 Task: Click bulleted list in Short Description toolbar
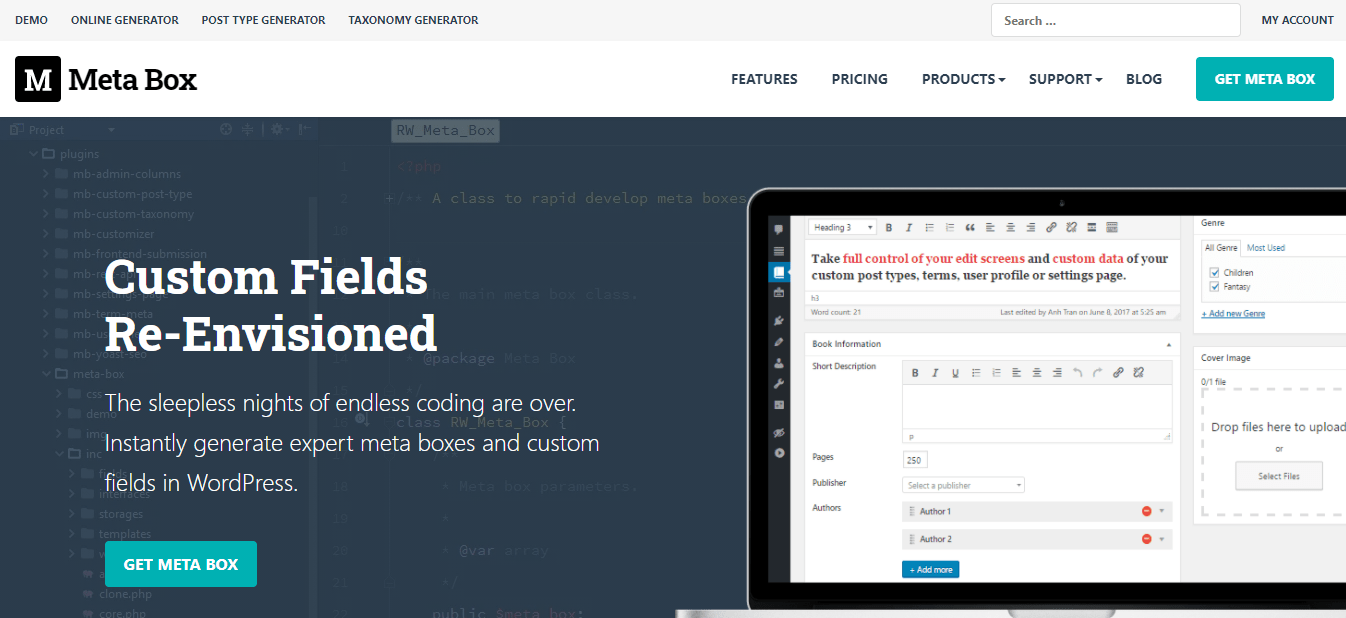pyautogui.click(x=976, y=373)
